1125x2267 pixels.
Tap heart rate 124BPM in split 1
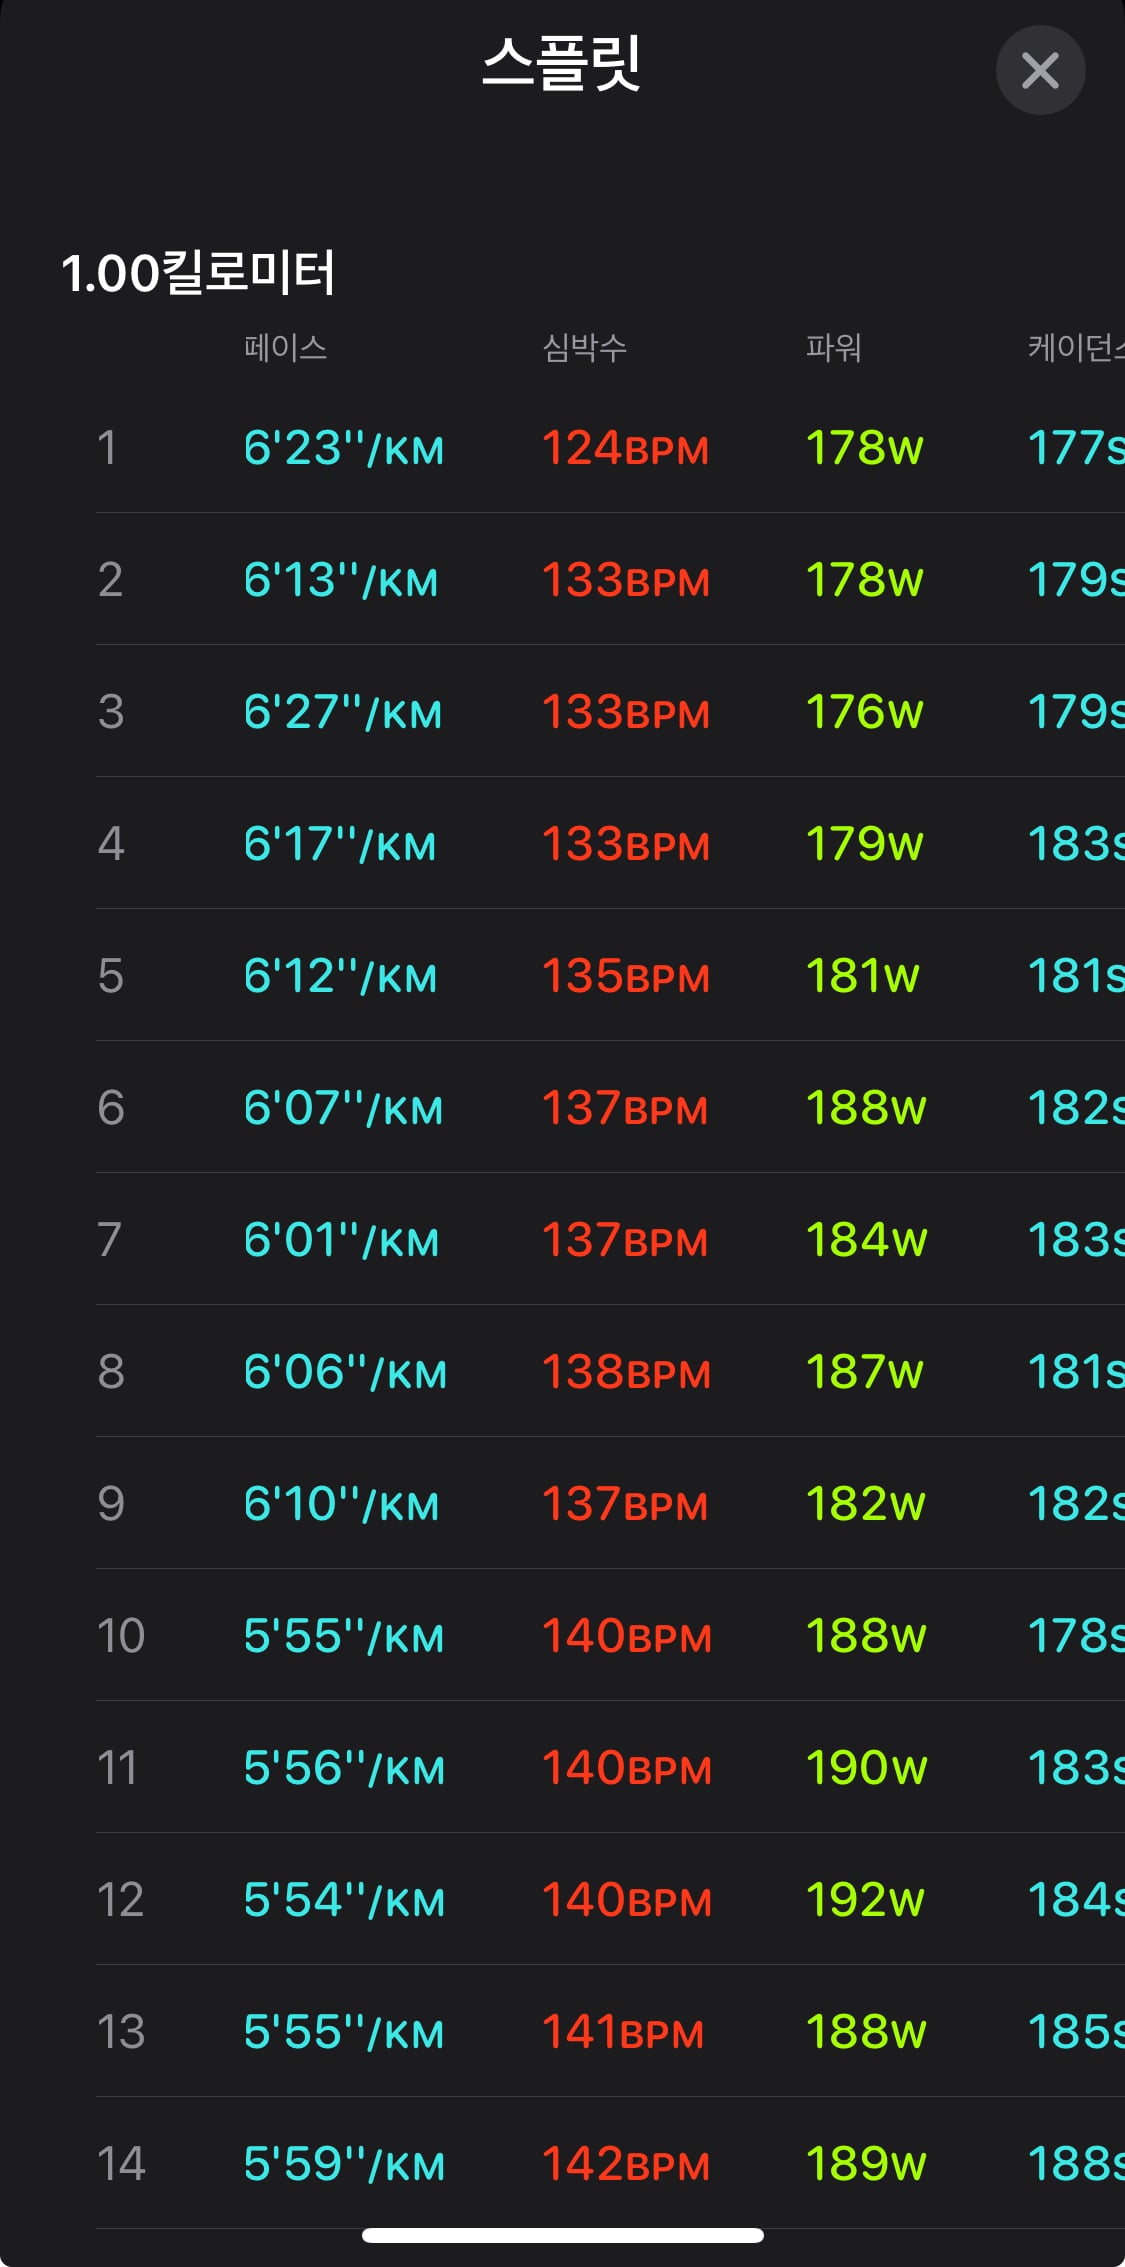pos(625,448)
